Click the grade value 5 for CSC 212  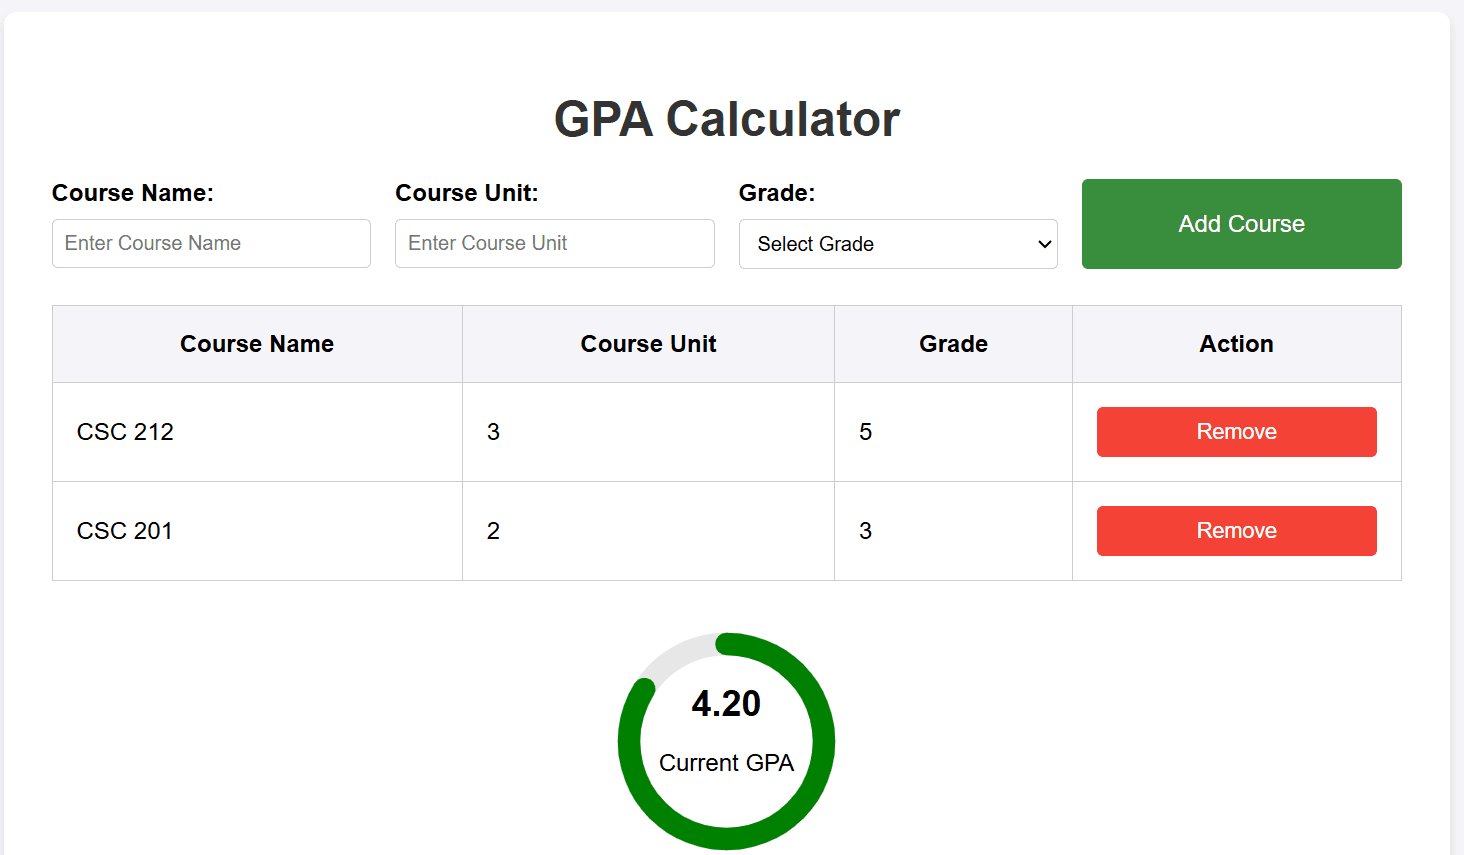[864, 431]
